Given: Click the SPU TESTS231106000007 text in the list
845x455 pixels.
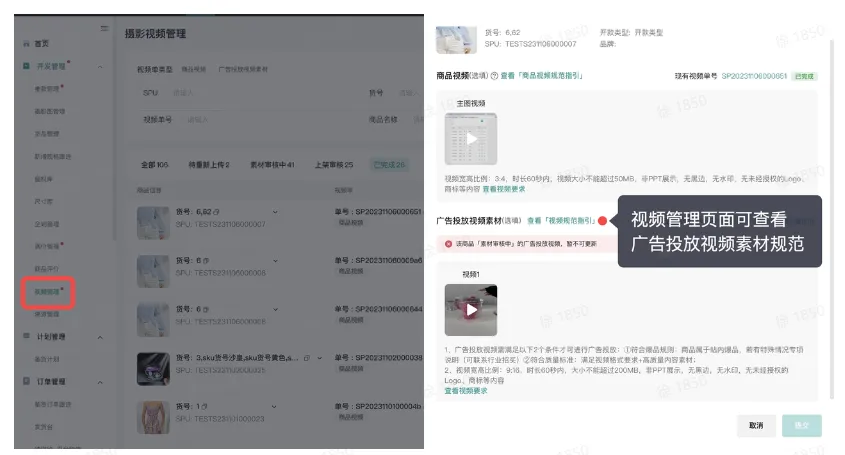Looking at the screenshot, I should tap(220, 224).
